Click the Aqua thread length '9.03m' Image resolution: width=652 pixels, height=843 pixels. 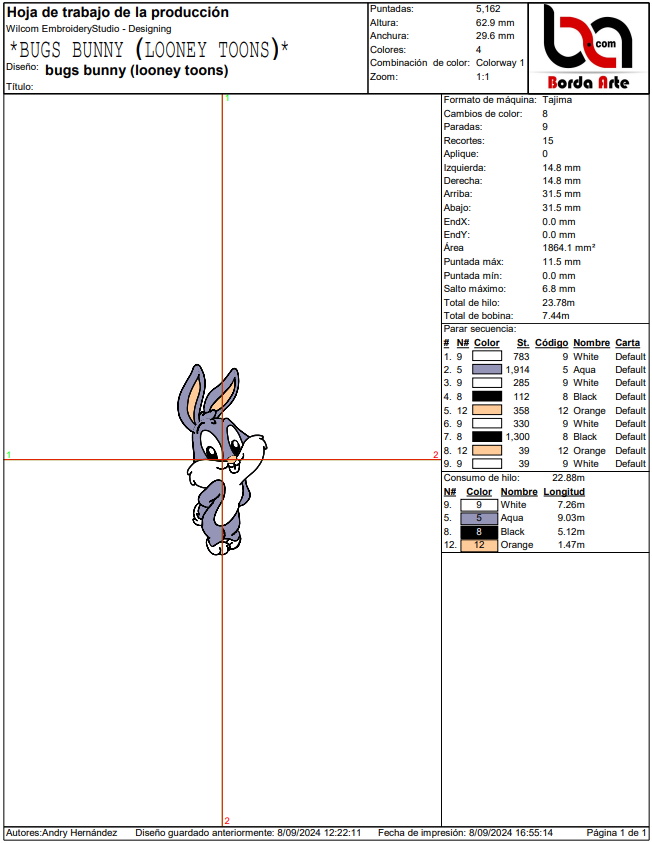571,518
